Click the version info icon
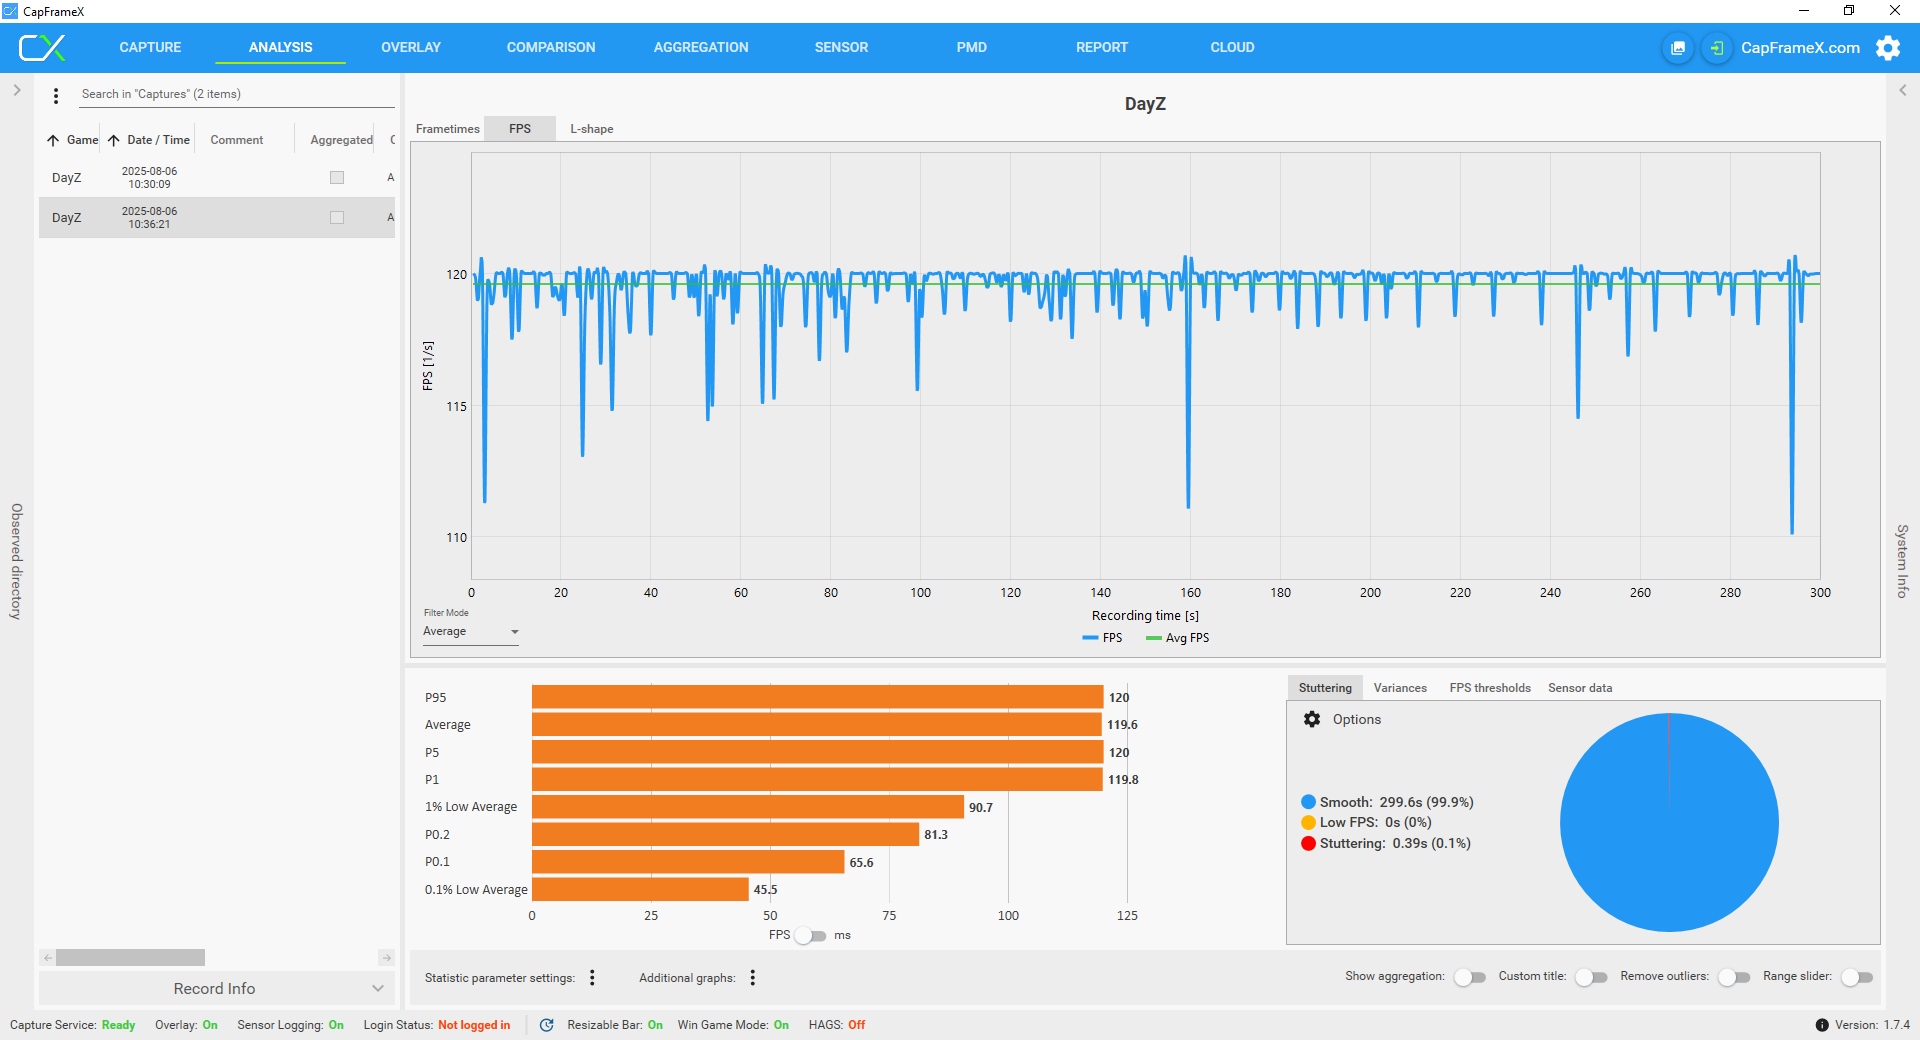Screen dimensions: 1920x1040 click(1822, 1025)
